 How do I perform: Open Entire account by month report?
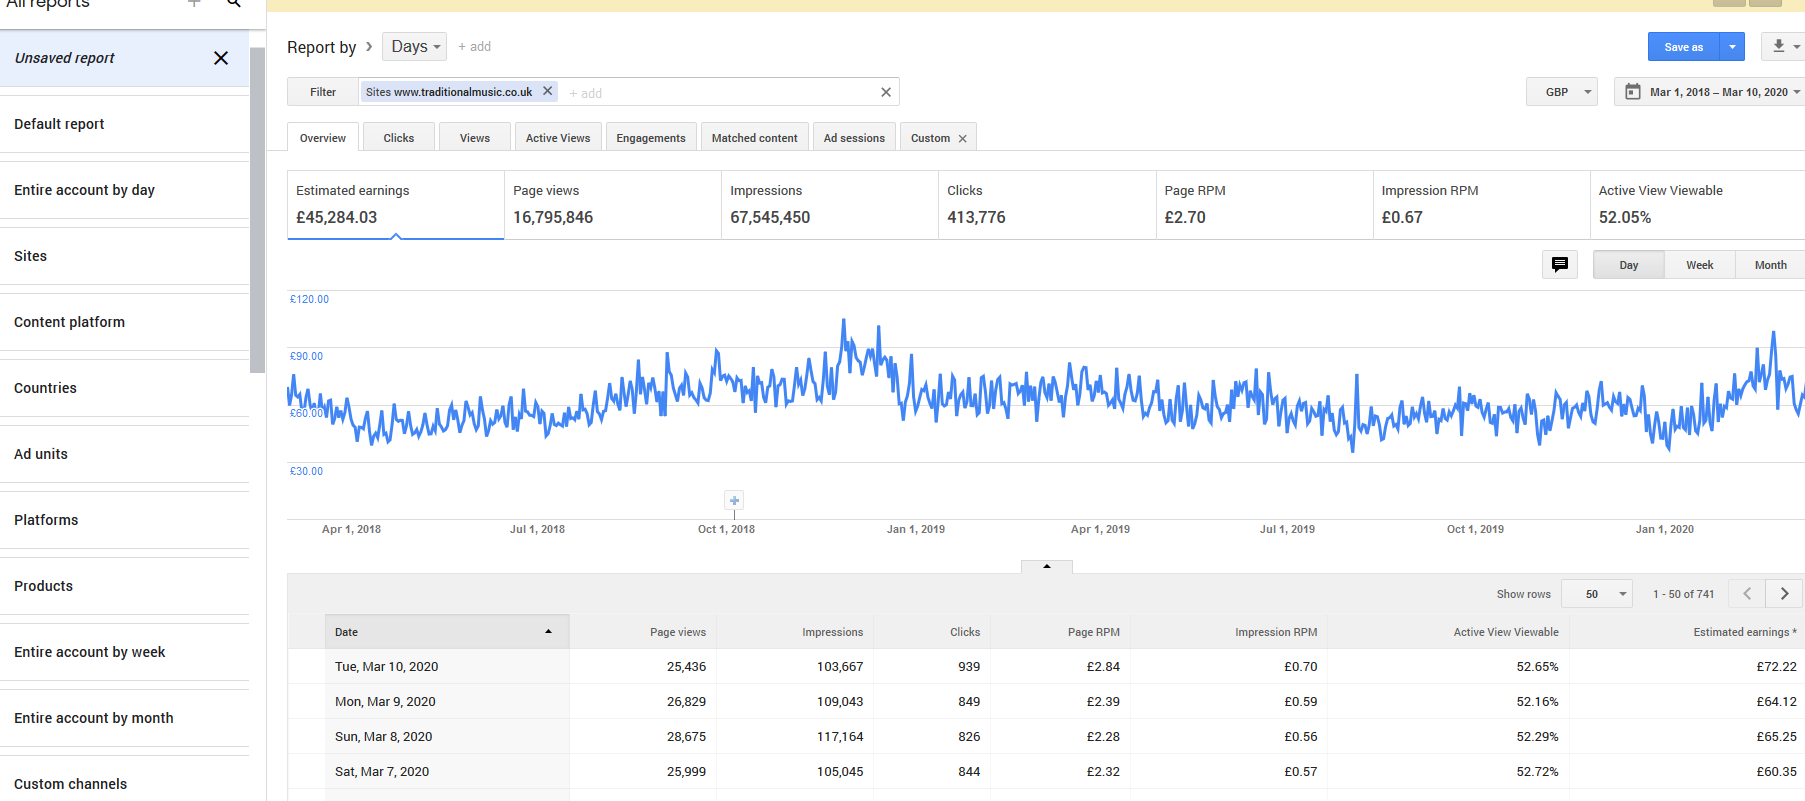pos(124,718)
